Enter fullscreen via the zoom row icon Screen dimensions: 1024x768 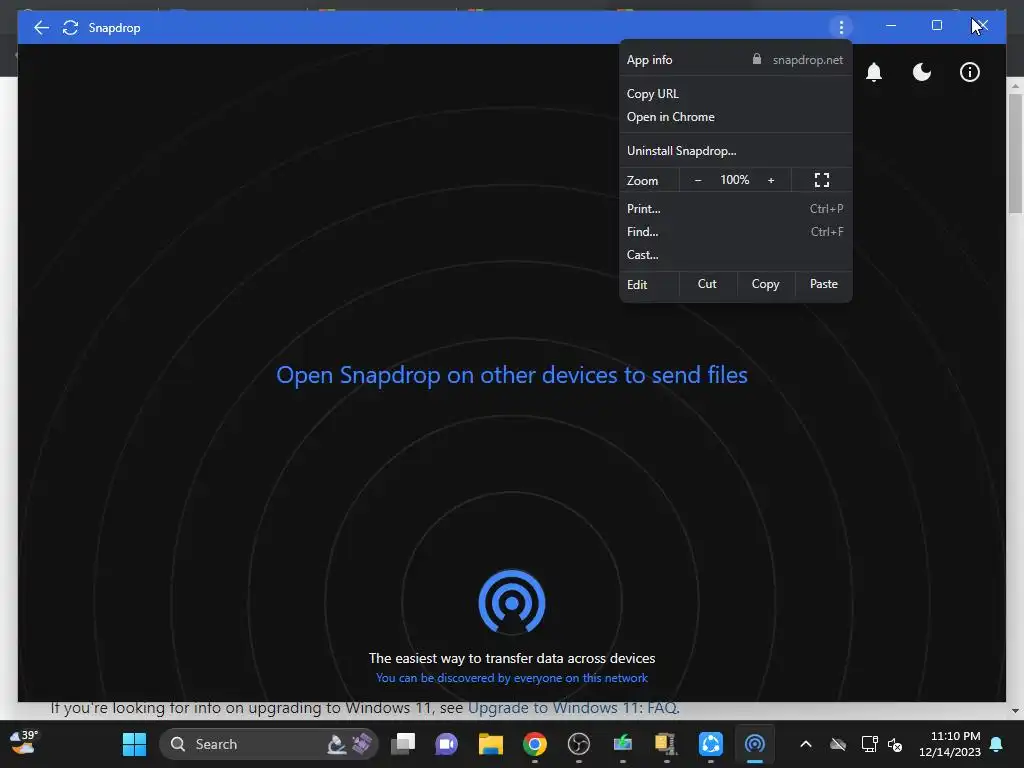pos(822,180)
